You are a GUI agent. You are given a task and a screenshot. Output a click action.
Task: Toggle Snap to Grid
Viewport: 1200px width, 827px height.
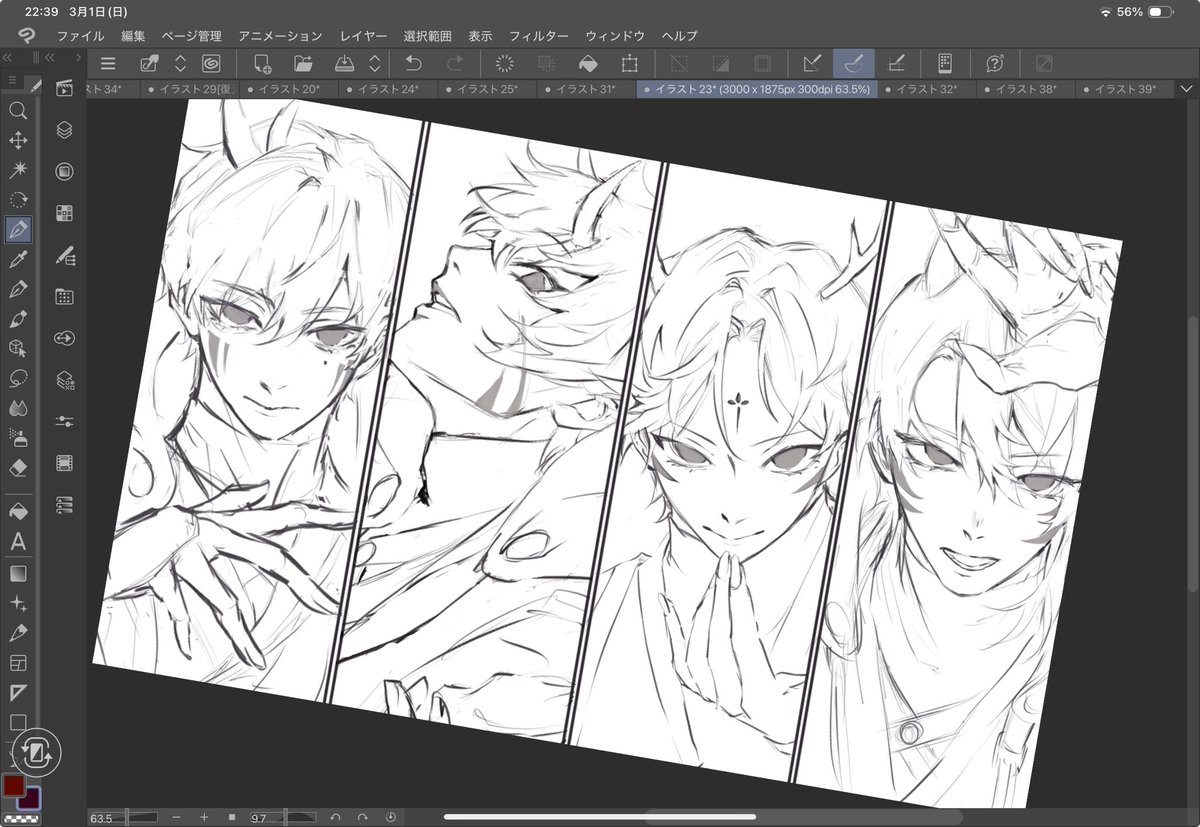click(896, 64)
